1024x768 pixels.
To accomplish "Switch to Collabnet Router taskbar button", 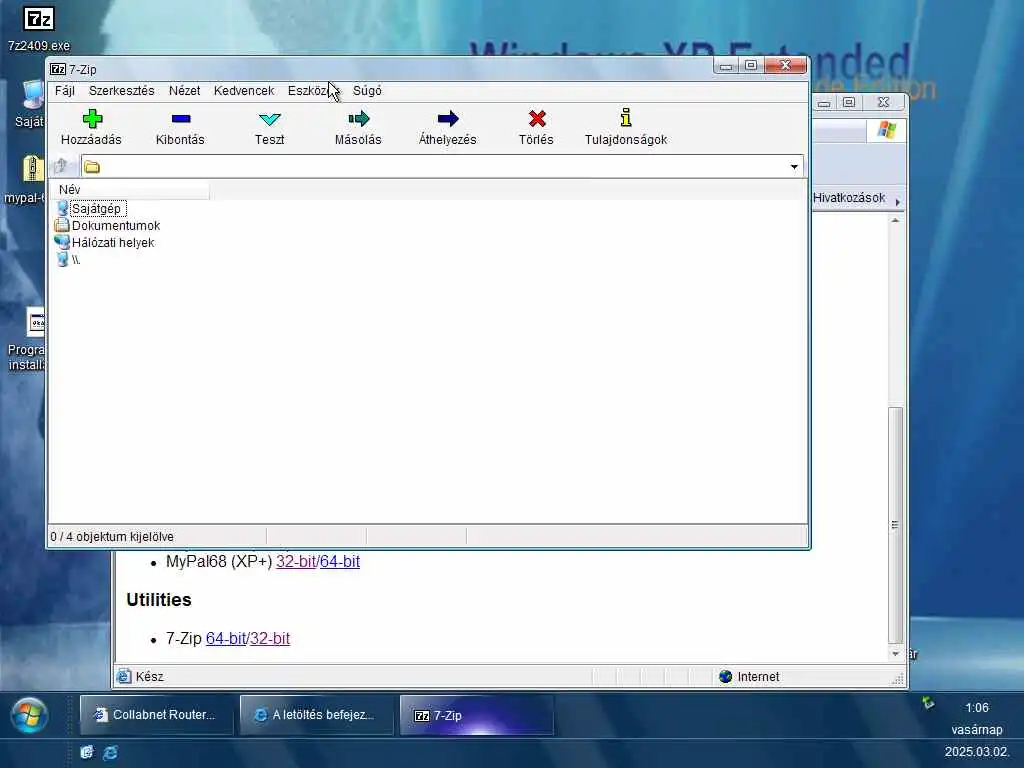I will tap(156, 715).
